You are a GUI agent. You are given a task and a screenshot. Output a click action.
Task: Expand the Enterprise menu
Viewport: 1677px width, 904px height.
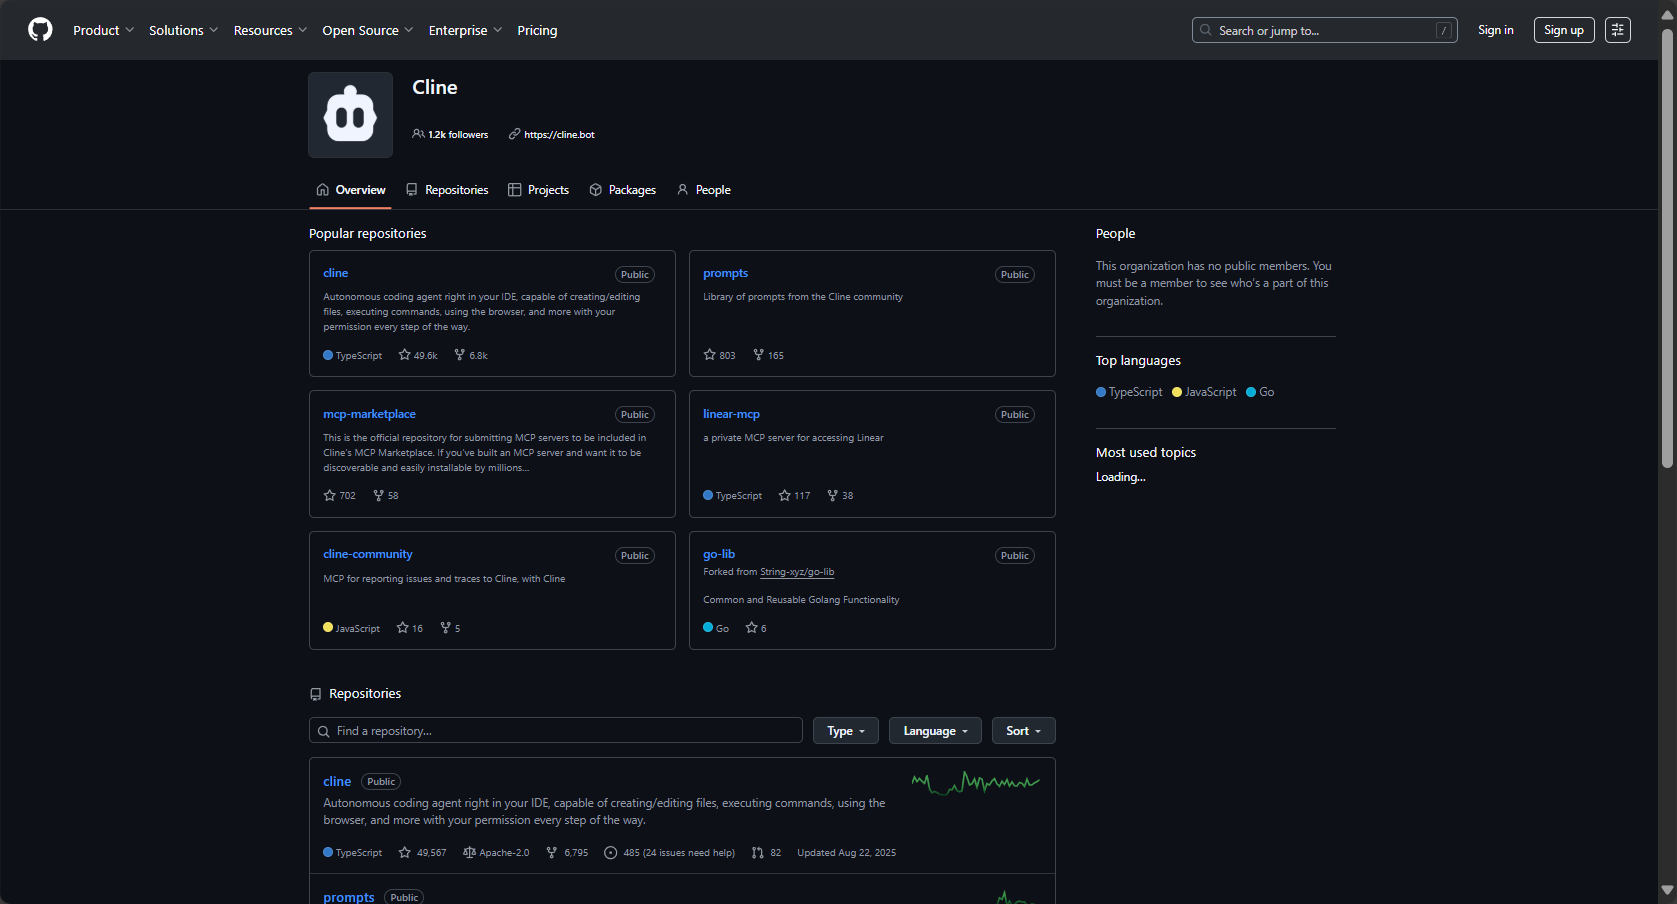[465, 30]
